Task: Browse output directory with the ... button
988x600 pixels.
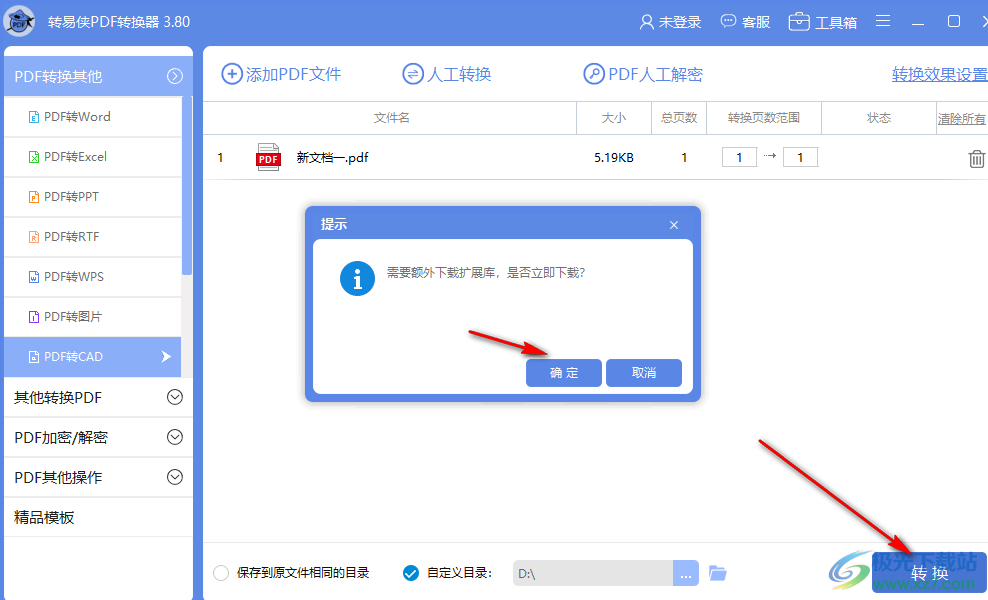Action: pos(686,574)
